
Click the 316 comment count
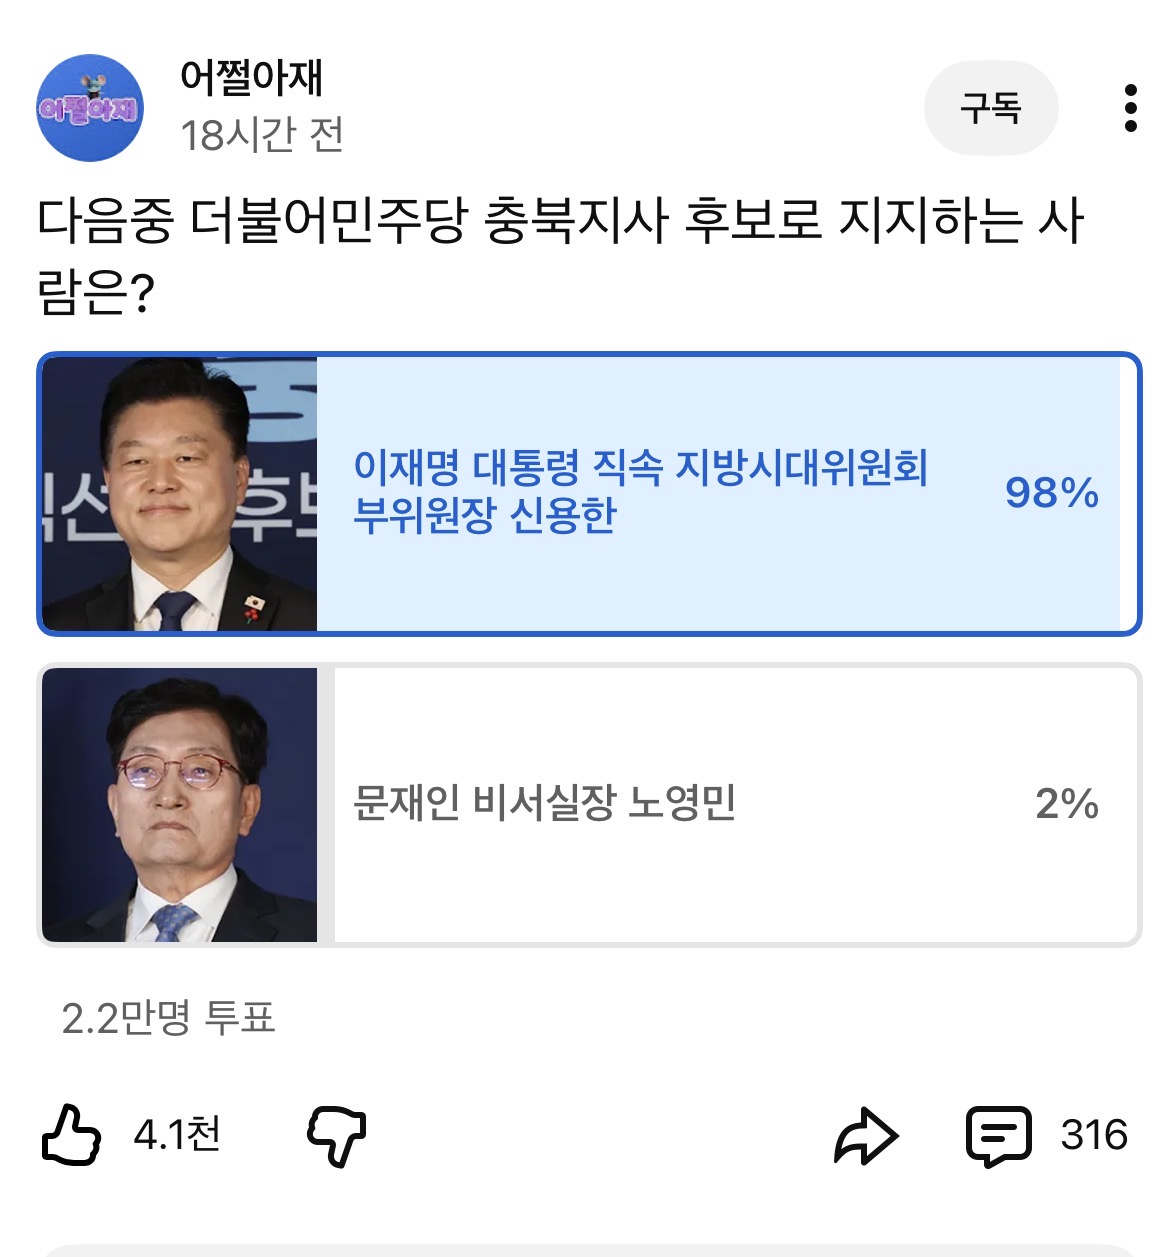point(1094,1136)
